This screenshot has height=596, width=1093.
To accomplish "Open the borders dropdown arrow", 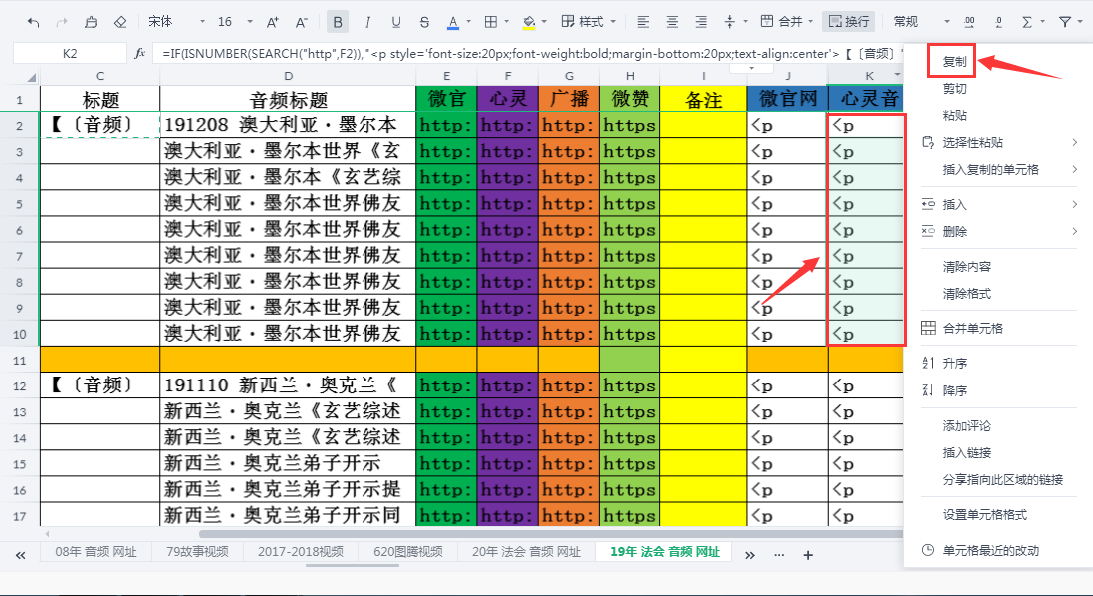I will [507, 22].
